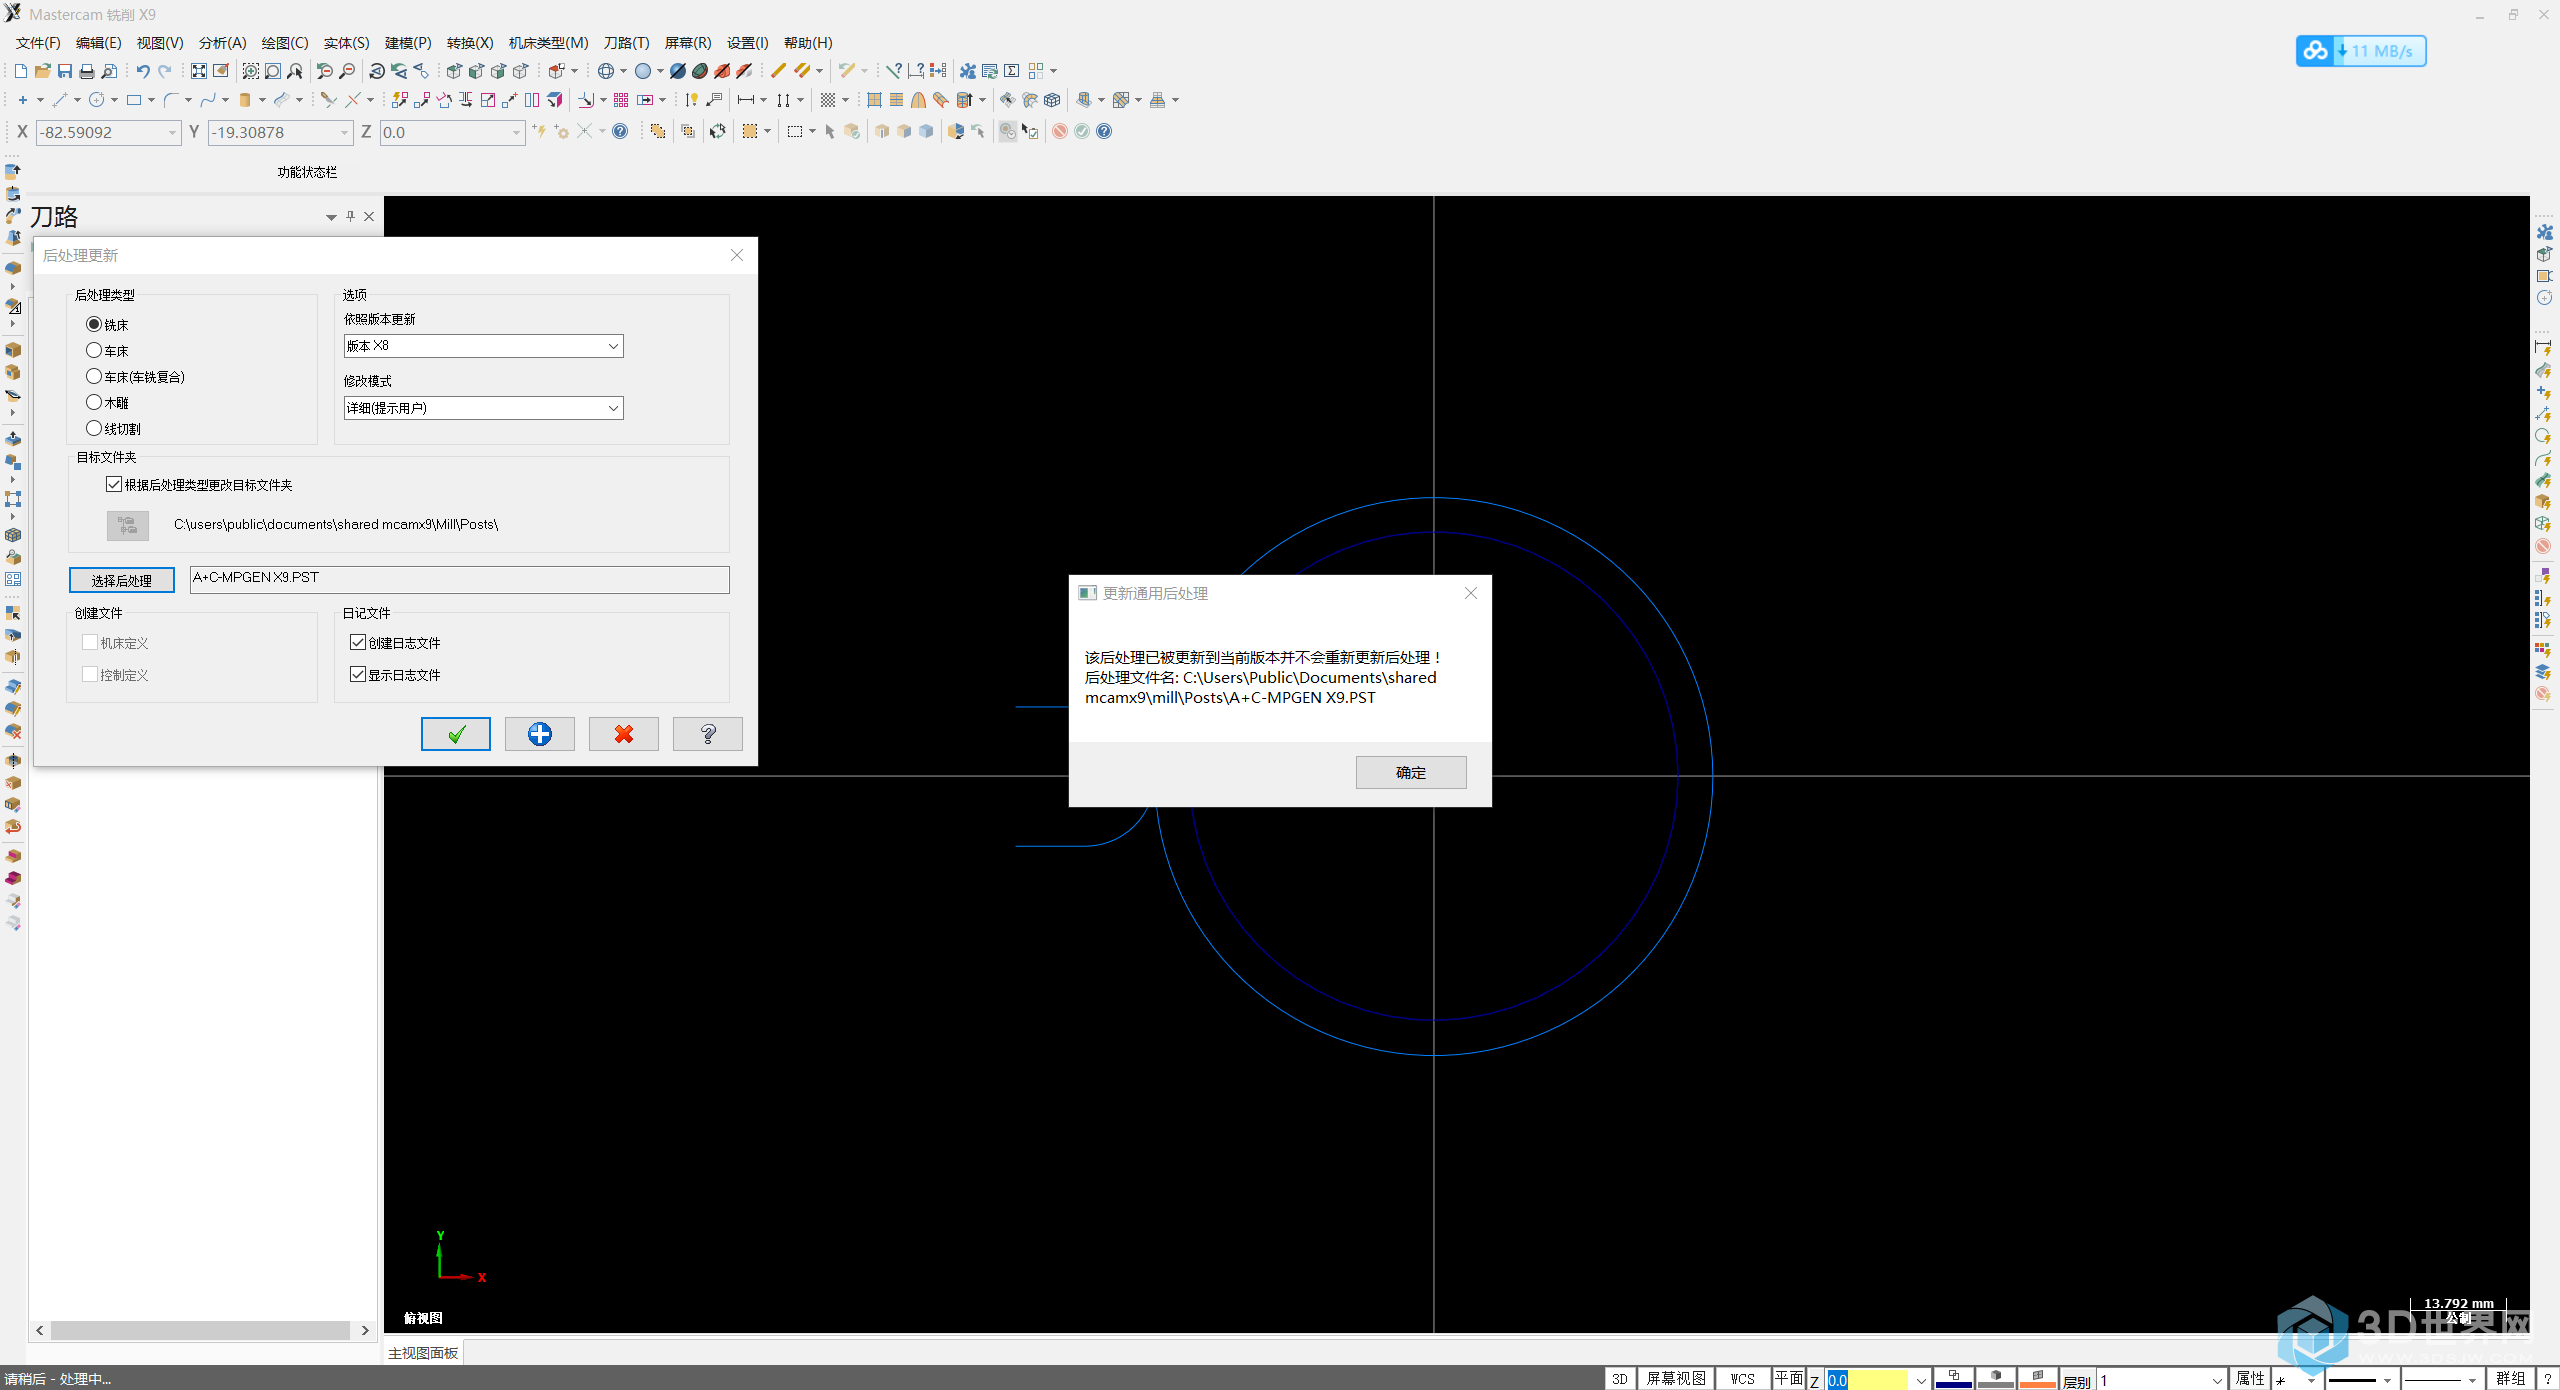Switch to the 主视图面板 tab
The height and width of the screenshot is (1390, 2560).
[x=423, y=1353]
